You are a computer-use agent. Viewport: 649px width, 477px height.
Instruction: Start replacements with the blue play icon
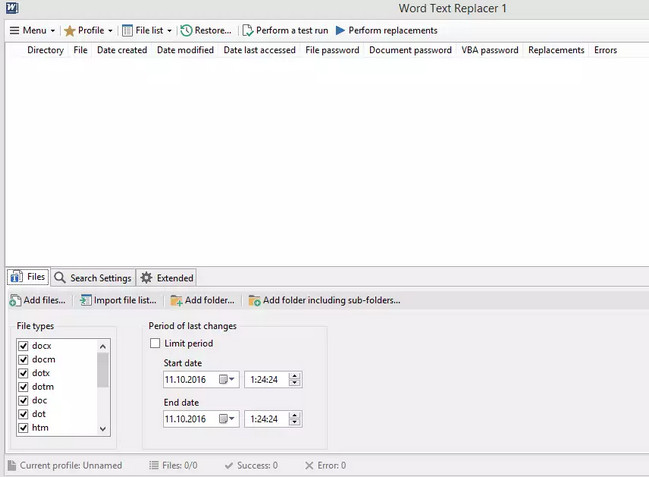click(x=341, y=30)
